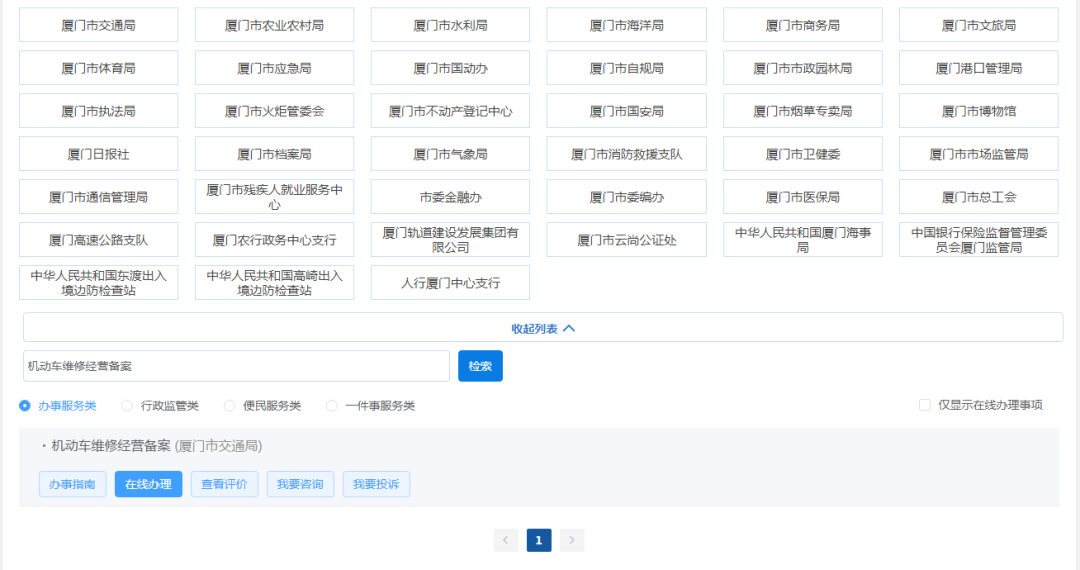
Task: Click the 我要咨询 button
Action: (300, 485)
